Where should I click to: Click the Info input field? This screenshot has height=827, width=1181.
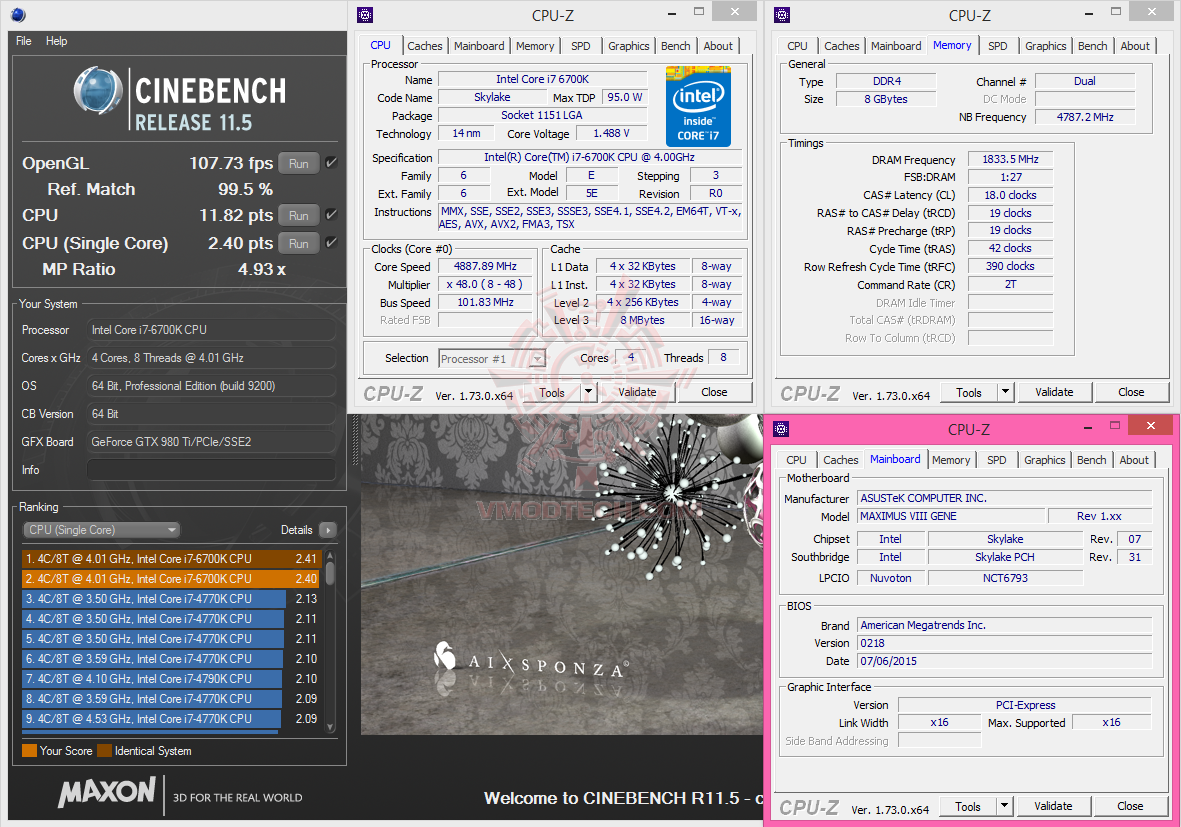pos(212,470)
